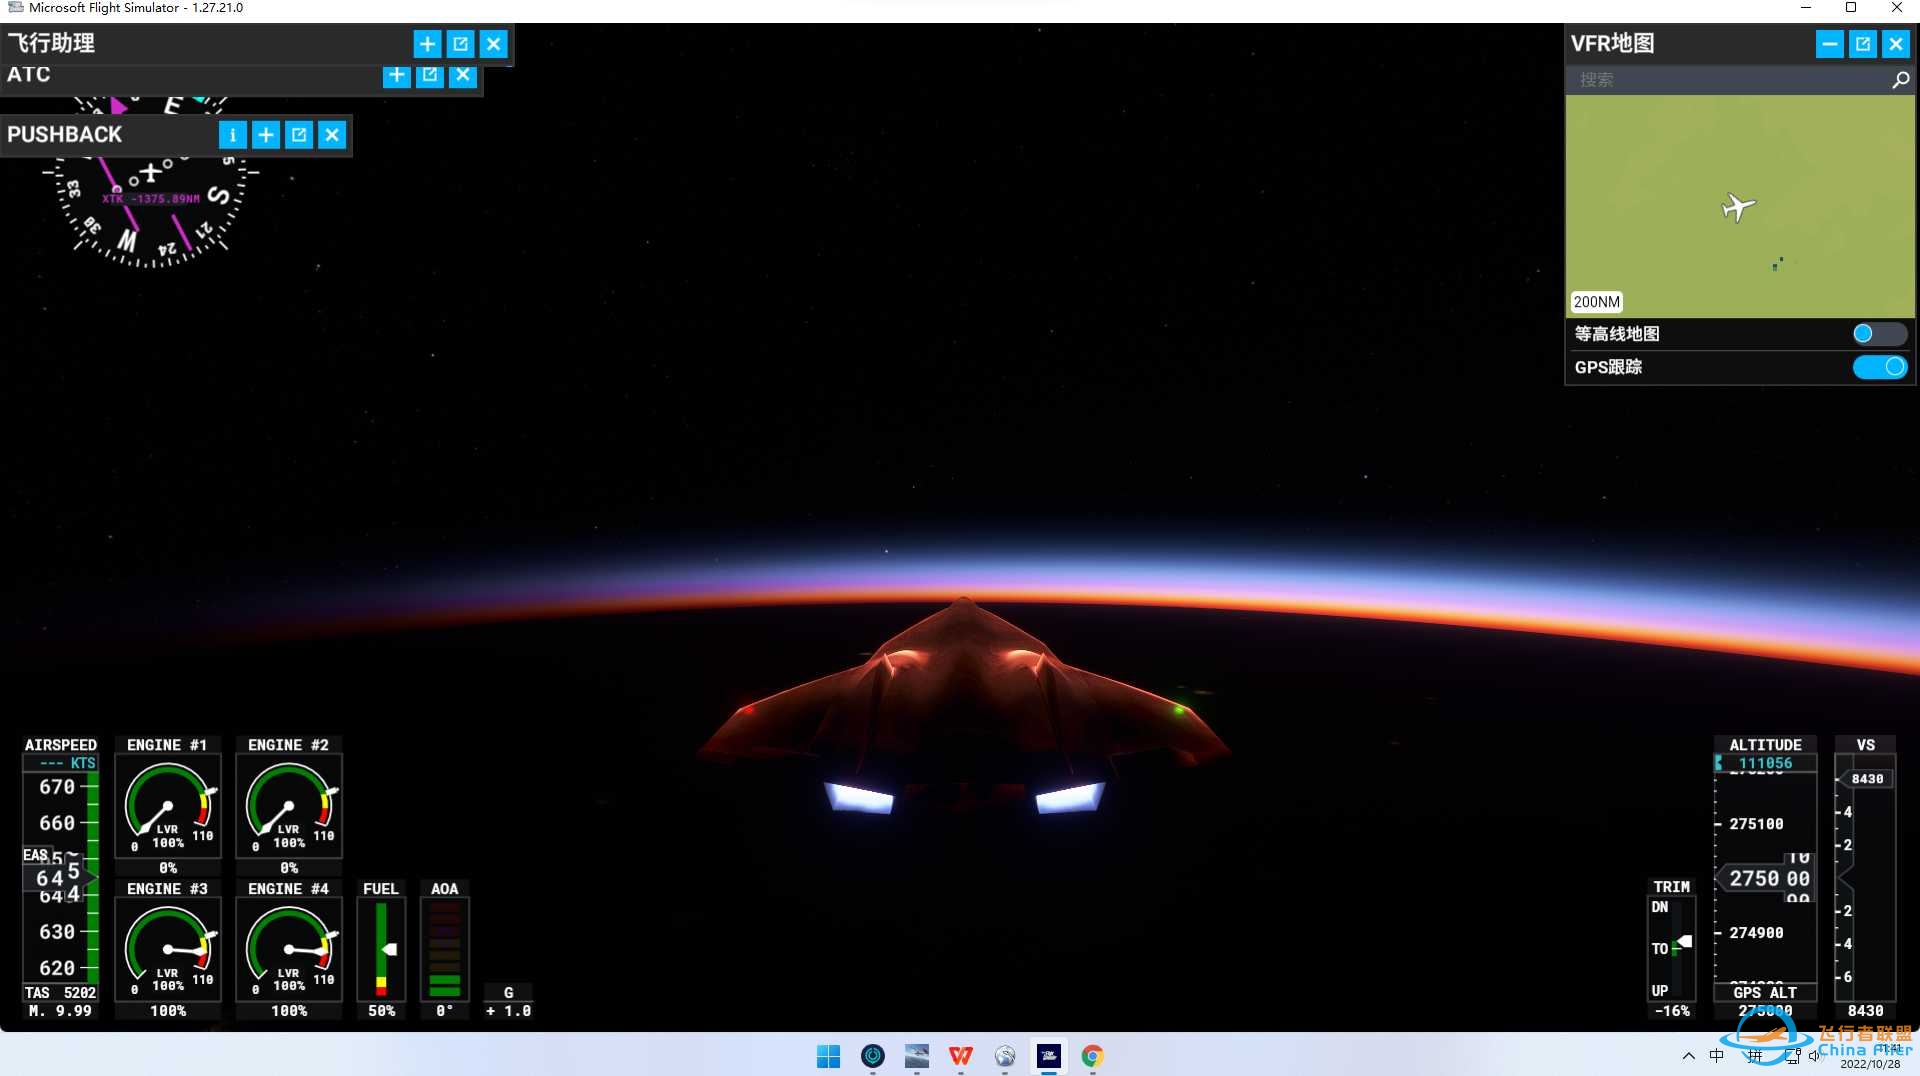The image size is (1920, 1076).
Task: Open WPS Office from the taskbar
Action: point(960,1056)
